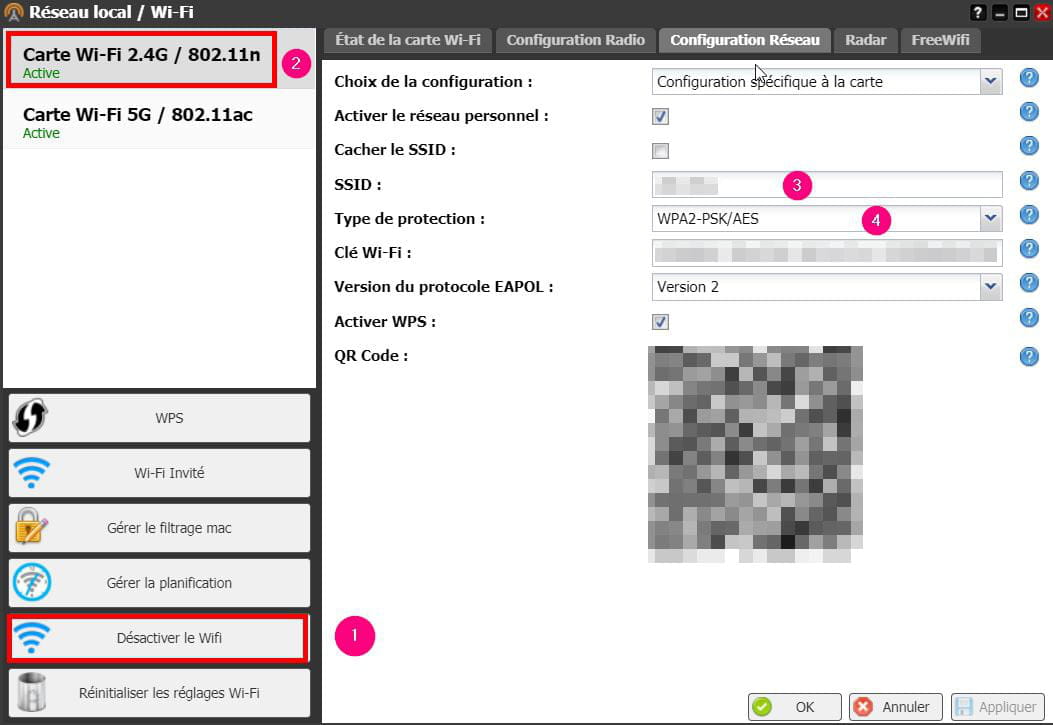1053x725 pixels.
Task: Click the WPS sync arrows icon
Action: click(x=30, y=417)
